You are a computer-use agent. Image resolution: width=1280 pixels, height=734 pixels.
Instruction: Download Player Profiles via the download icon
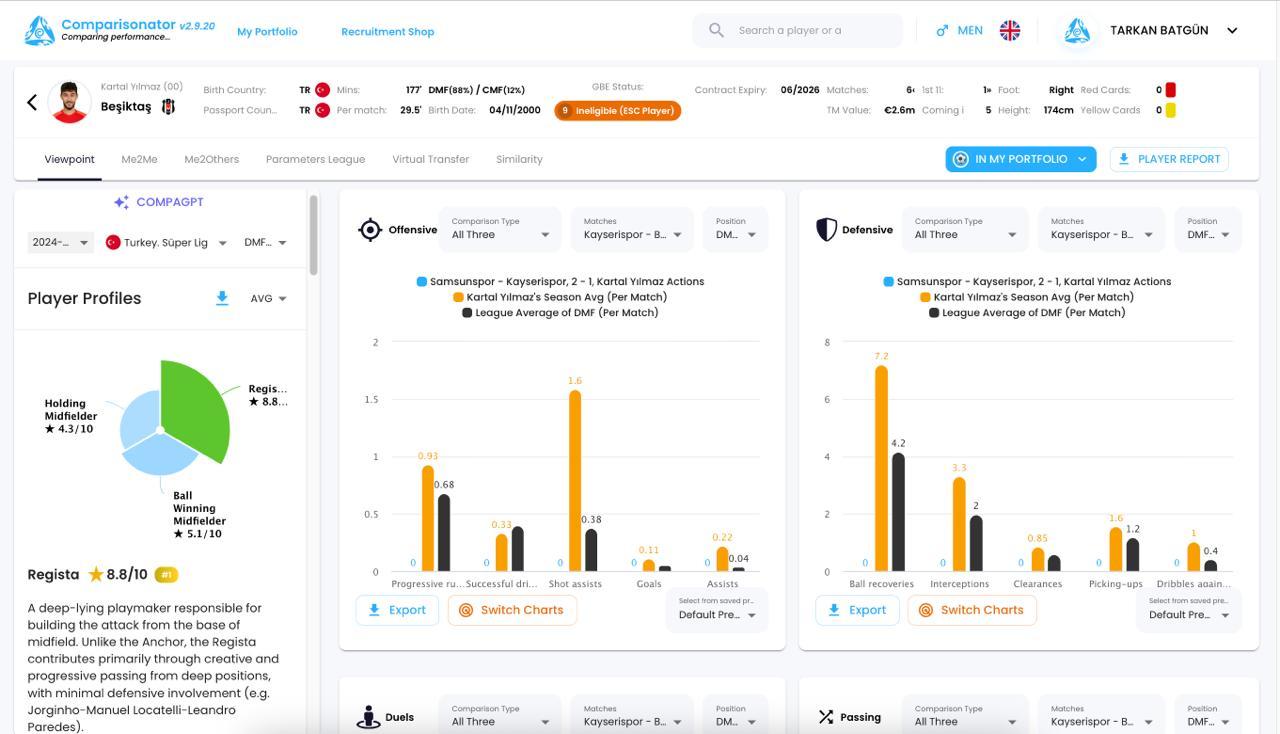pos(222,298)
